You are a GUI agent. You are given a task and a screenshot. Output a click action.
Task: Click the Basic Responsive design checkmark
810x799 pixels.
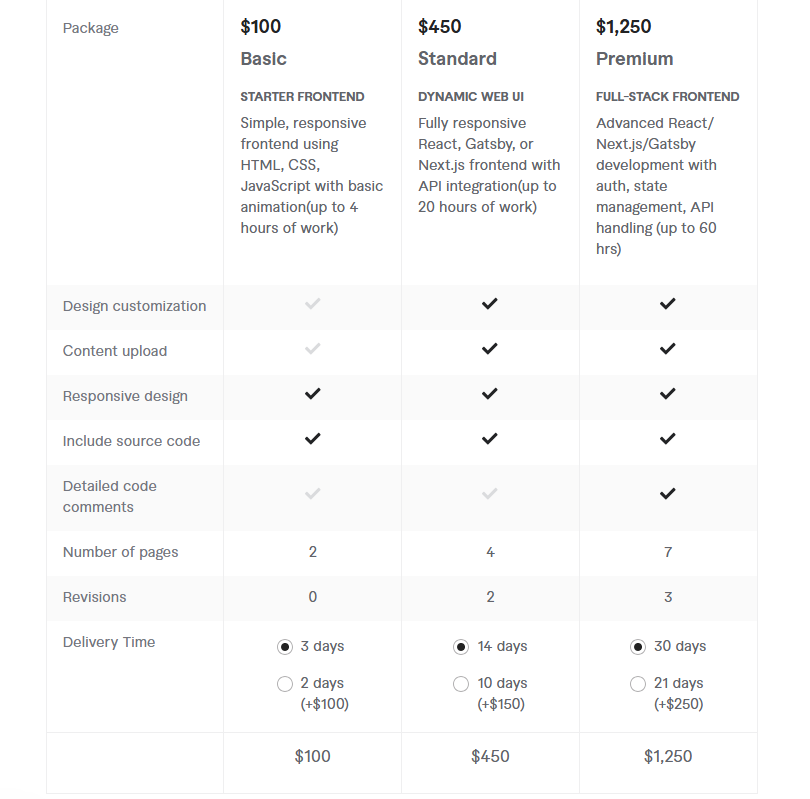[x=313, y=394]
